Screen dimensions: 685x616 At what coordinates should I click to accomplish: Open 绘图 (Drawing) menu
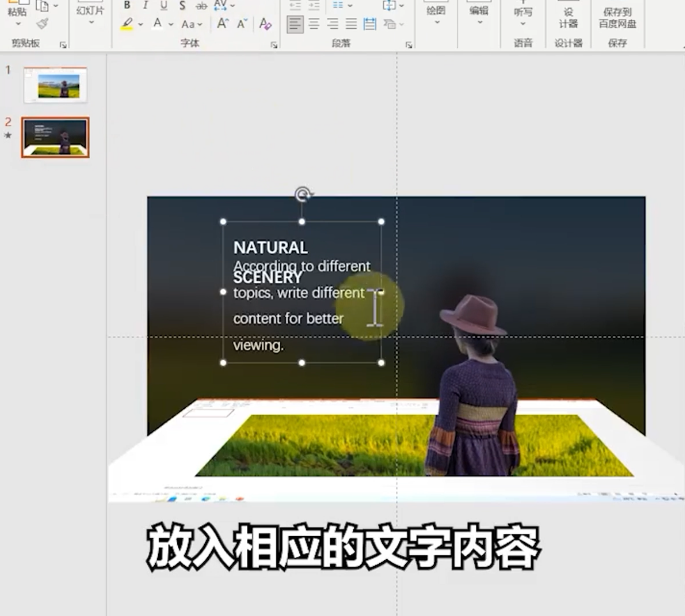(x=436, y=14)
